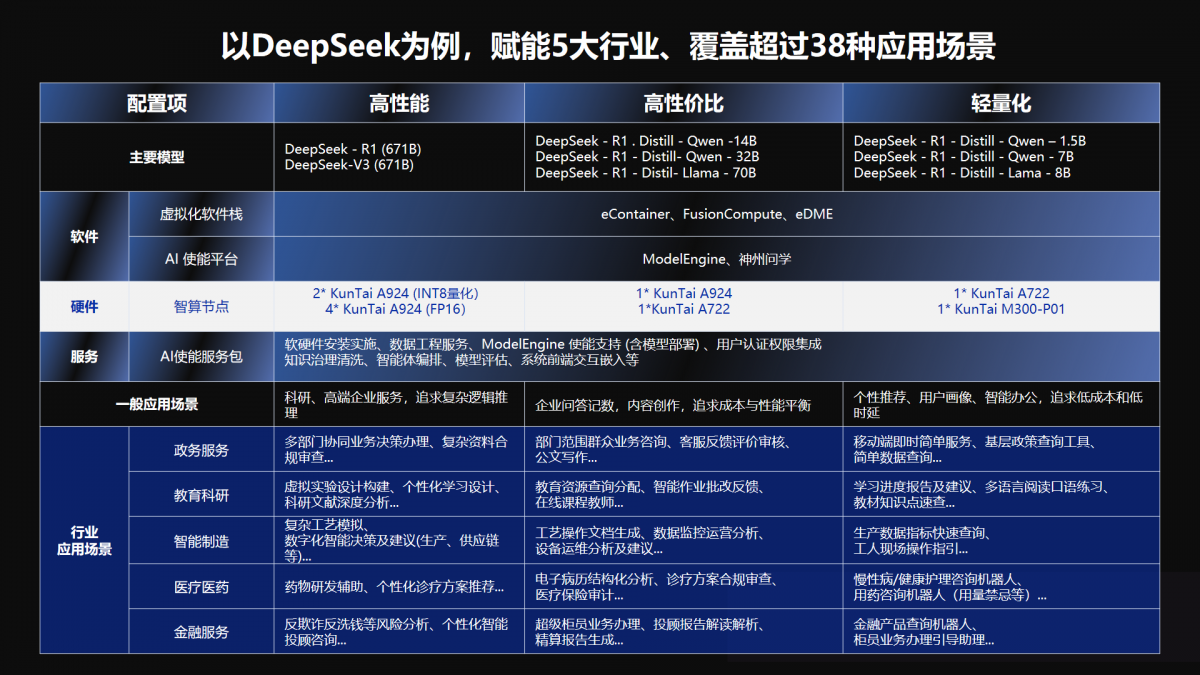This screenshot has width=1200, height=675.
Task: Click the 配置项 header cell
Action: click(156, 101)
